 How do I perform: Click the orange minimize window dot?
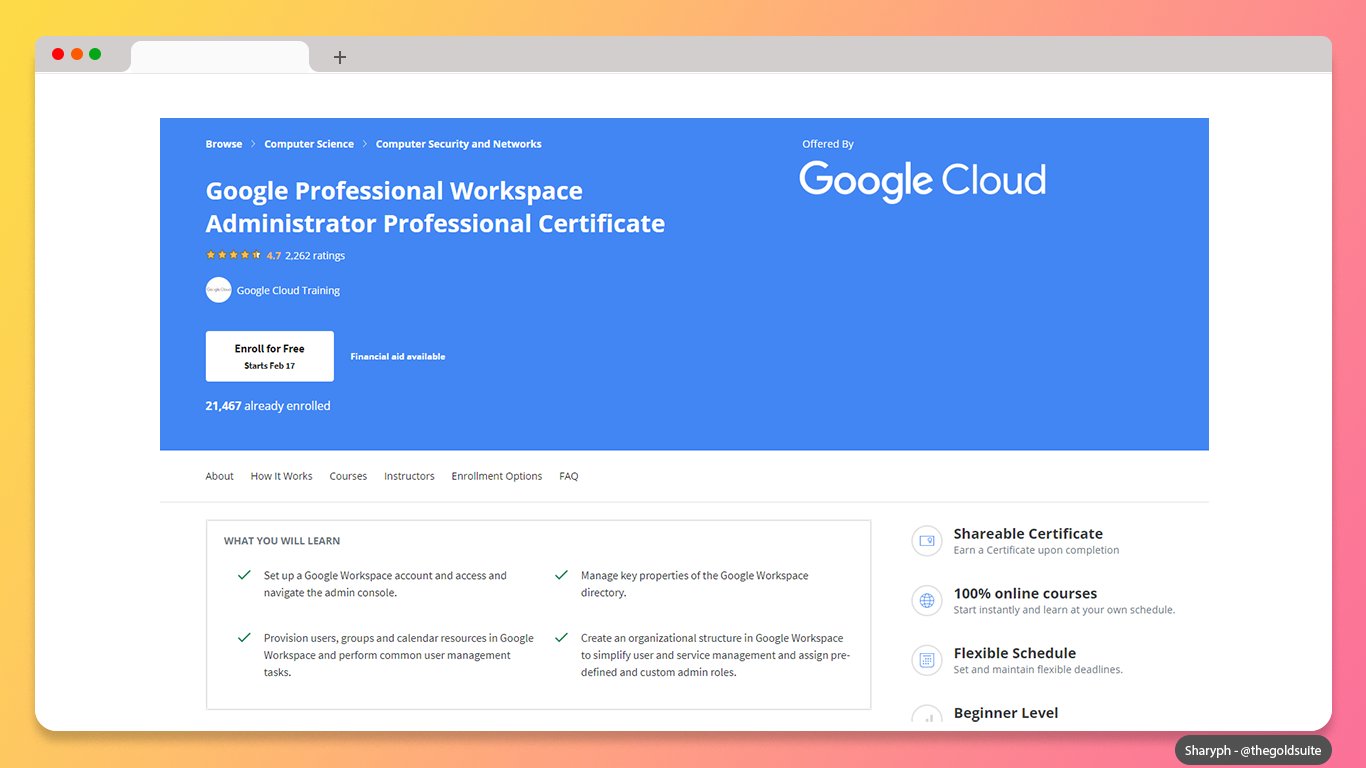[x=77, y=54]
